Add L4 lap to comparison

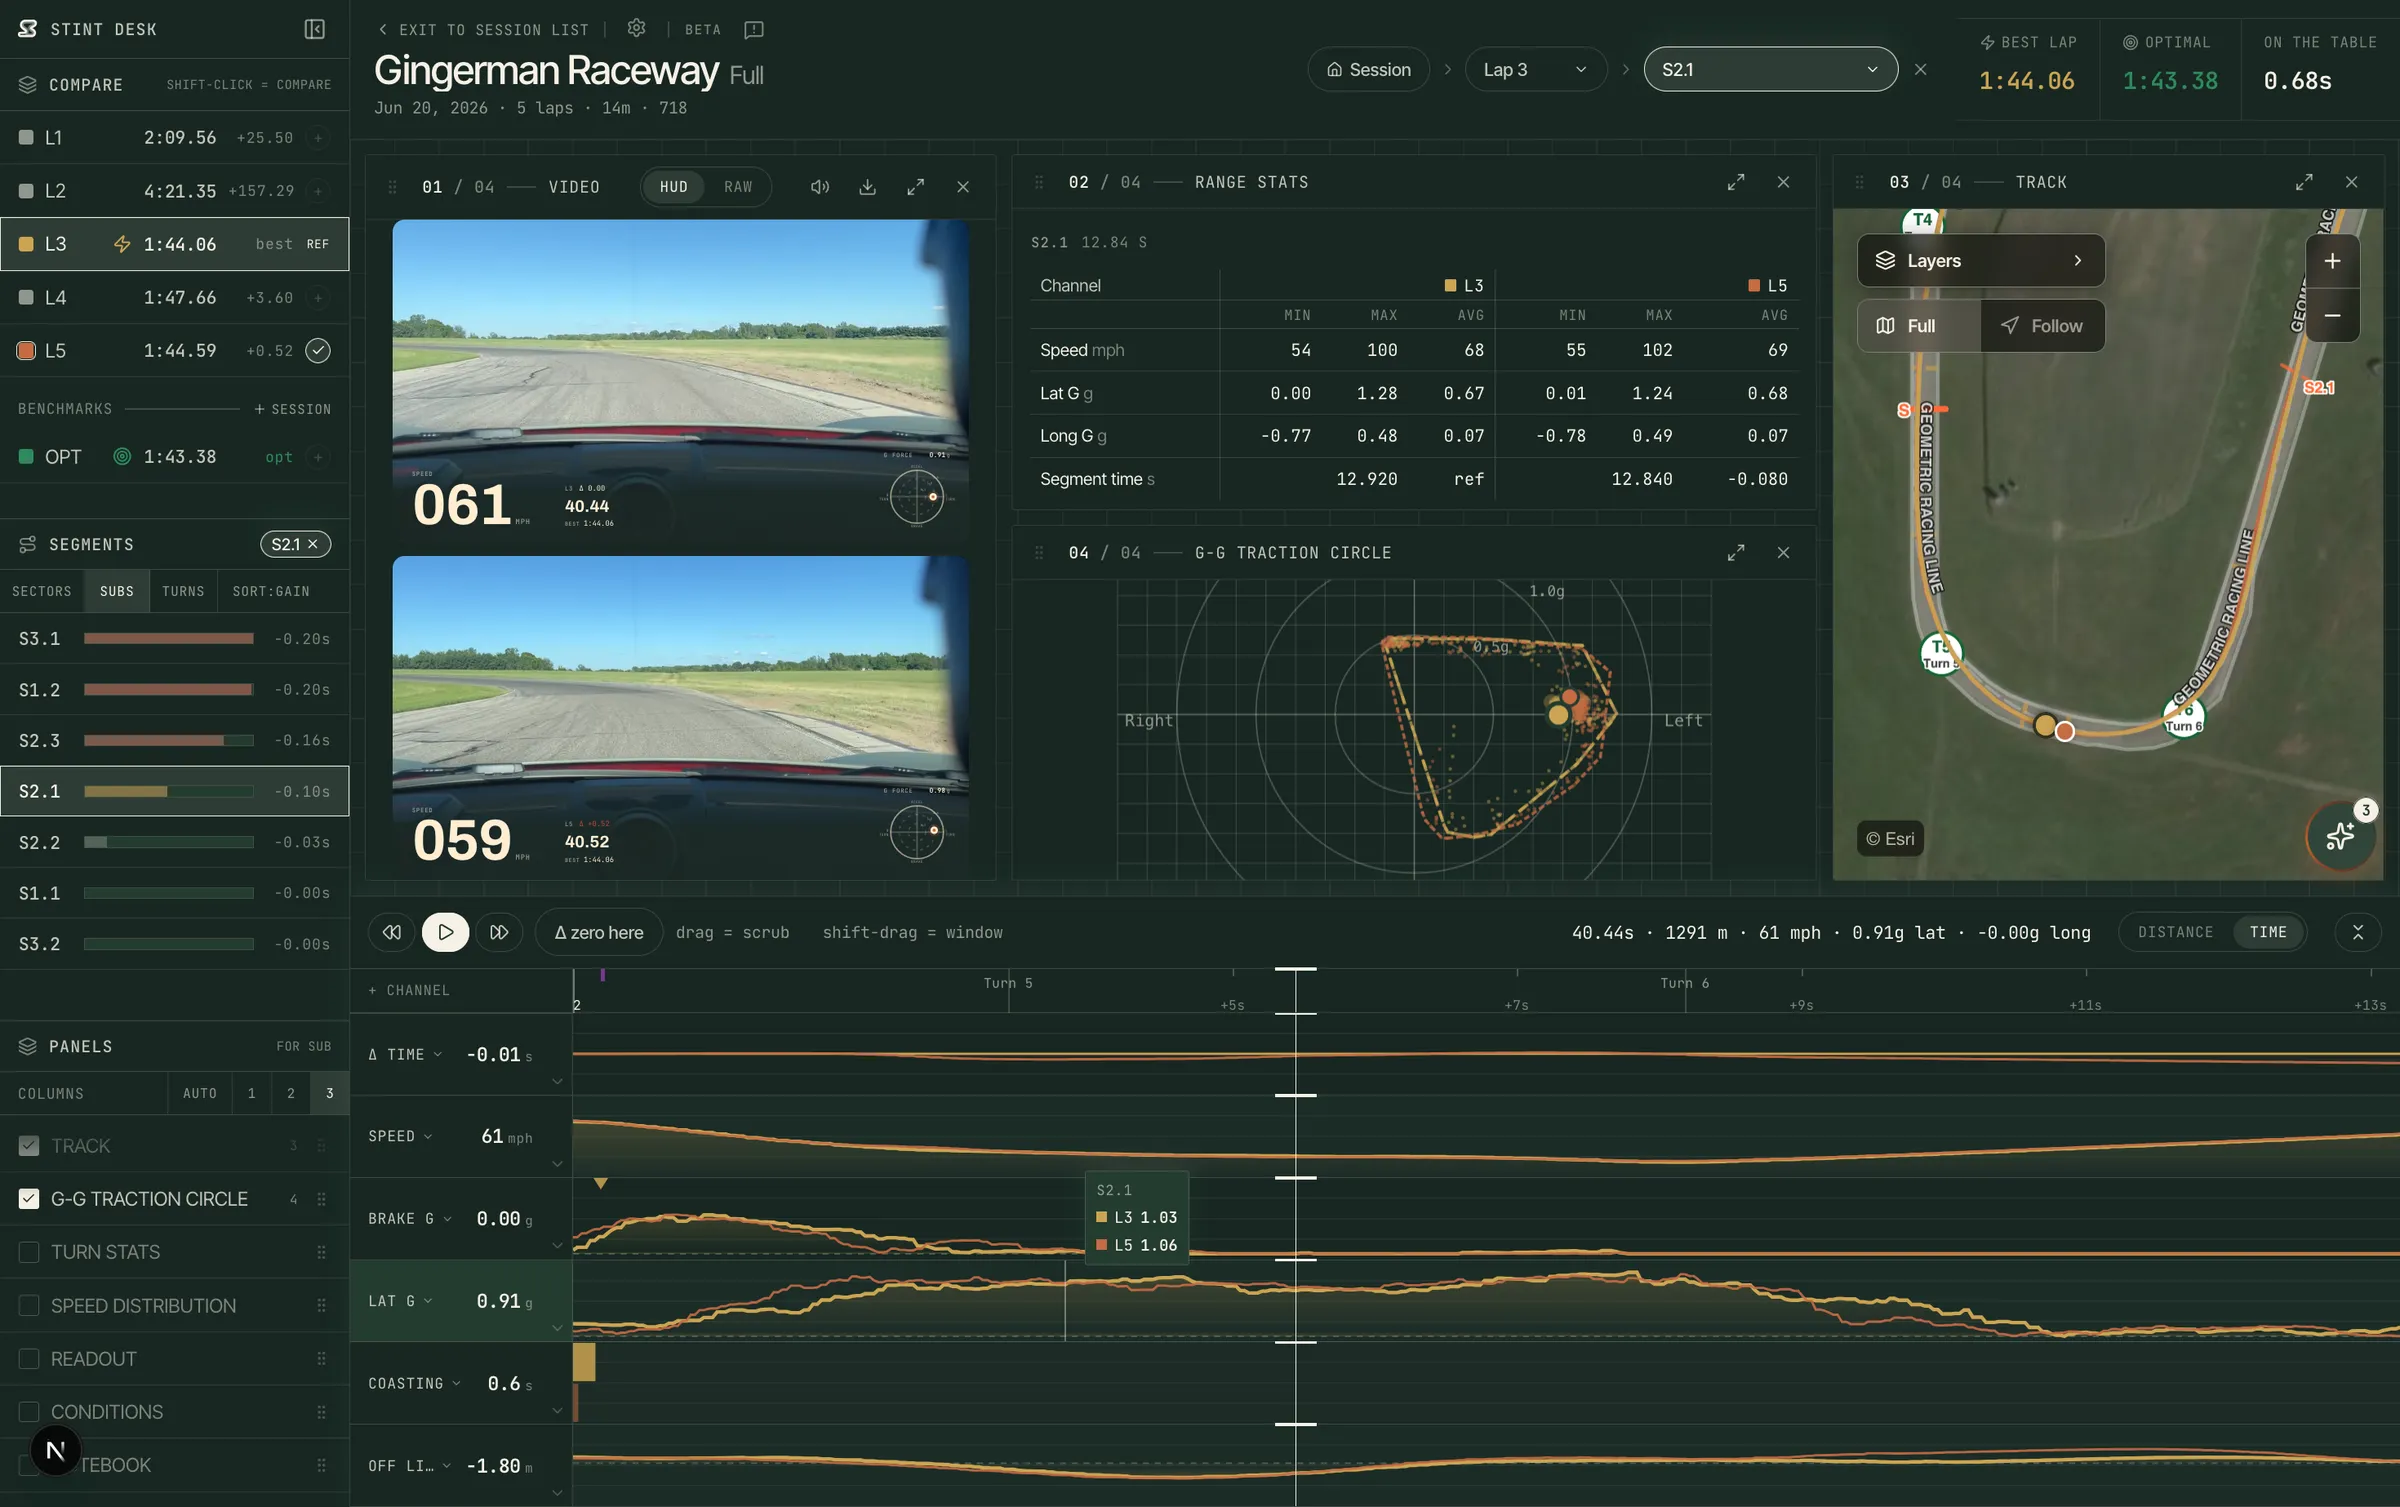click(x=318, y=298)
